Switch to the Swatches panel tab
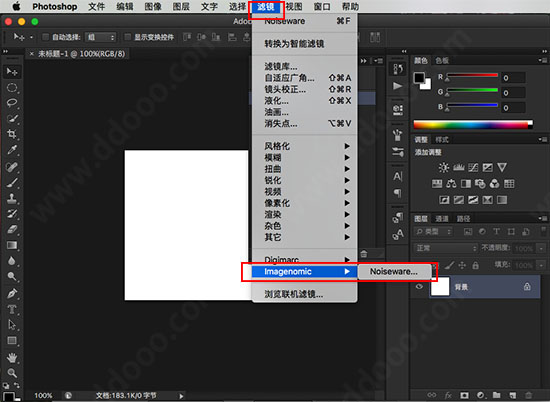 [x=442, y=60]
